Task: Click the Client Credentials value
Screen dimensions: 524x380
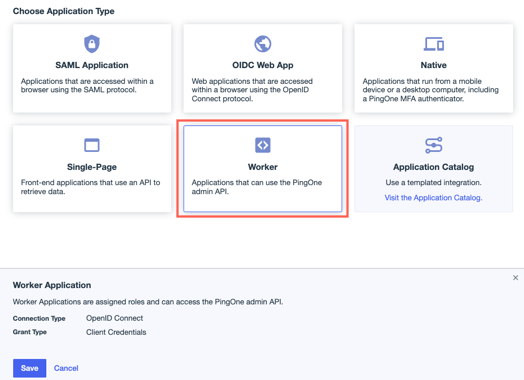Action: [x=116, y=332]
